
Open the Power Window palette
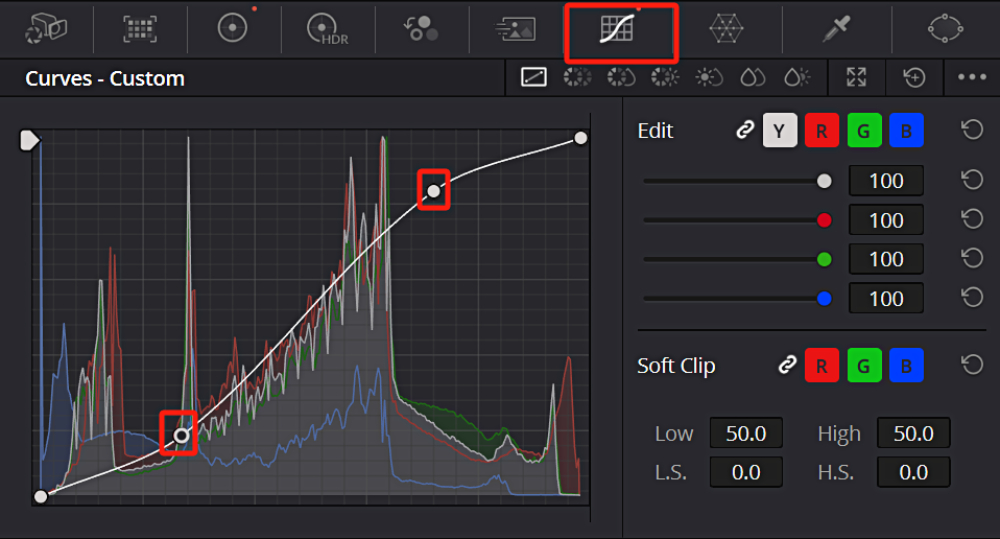[945, 29]
